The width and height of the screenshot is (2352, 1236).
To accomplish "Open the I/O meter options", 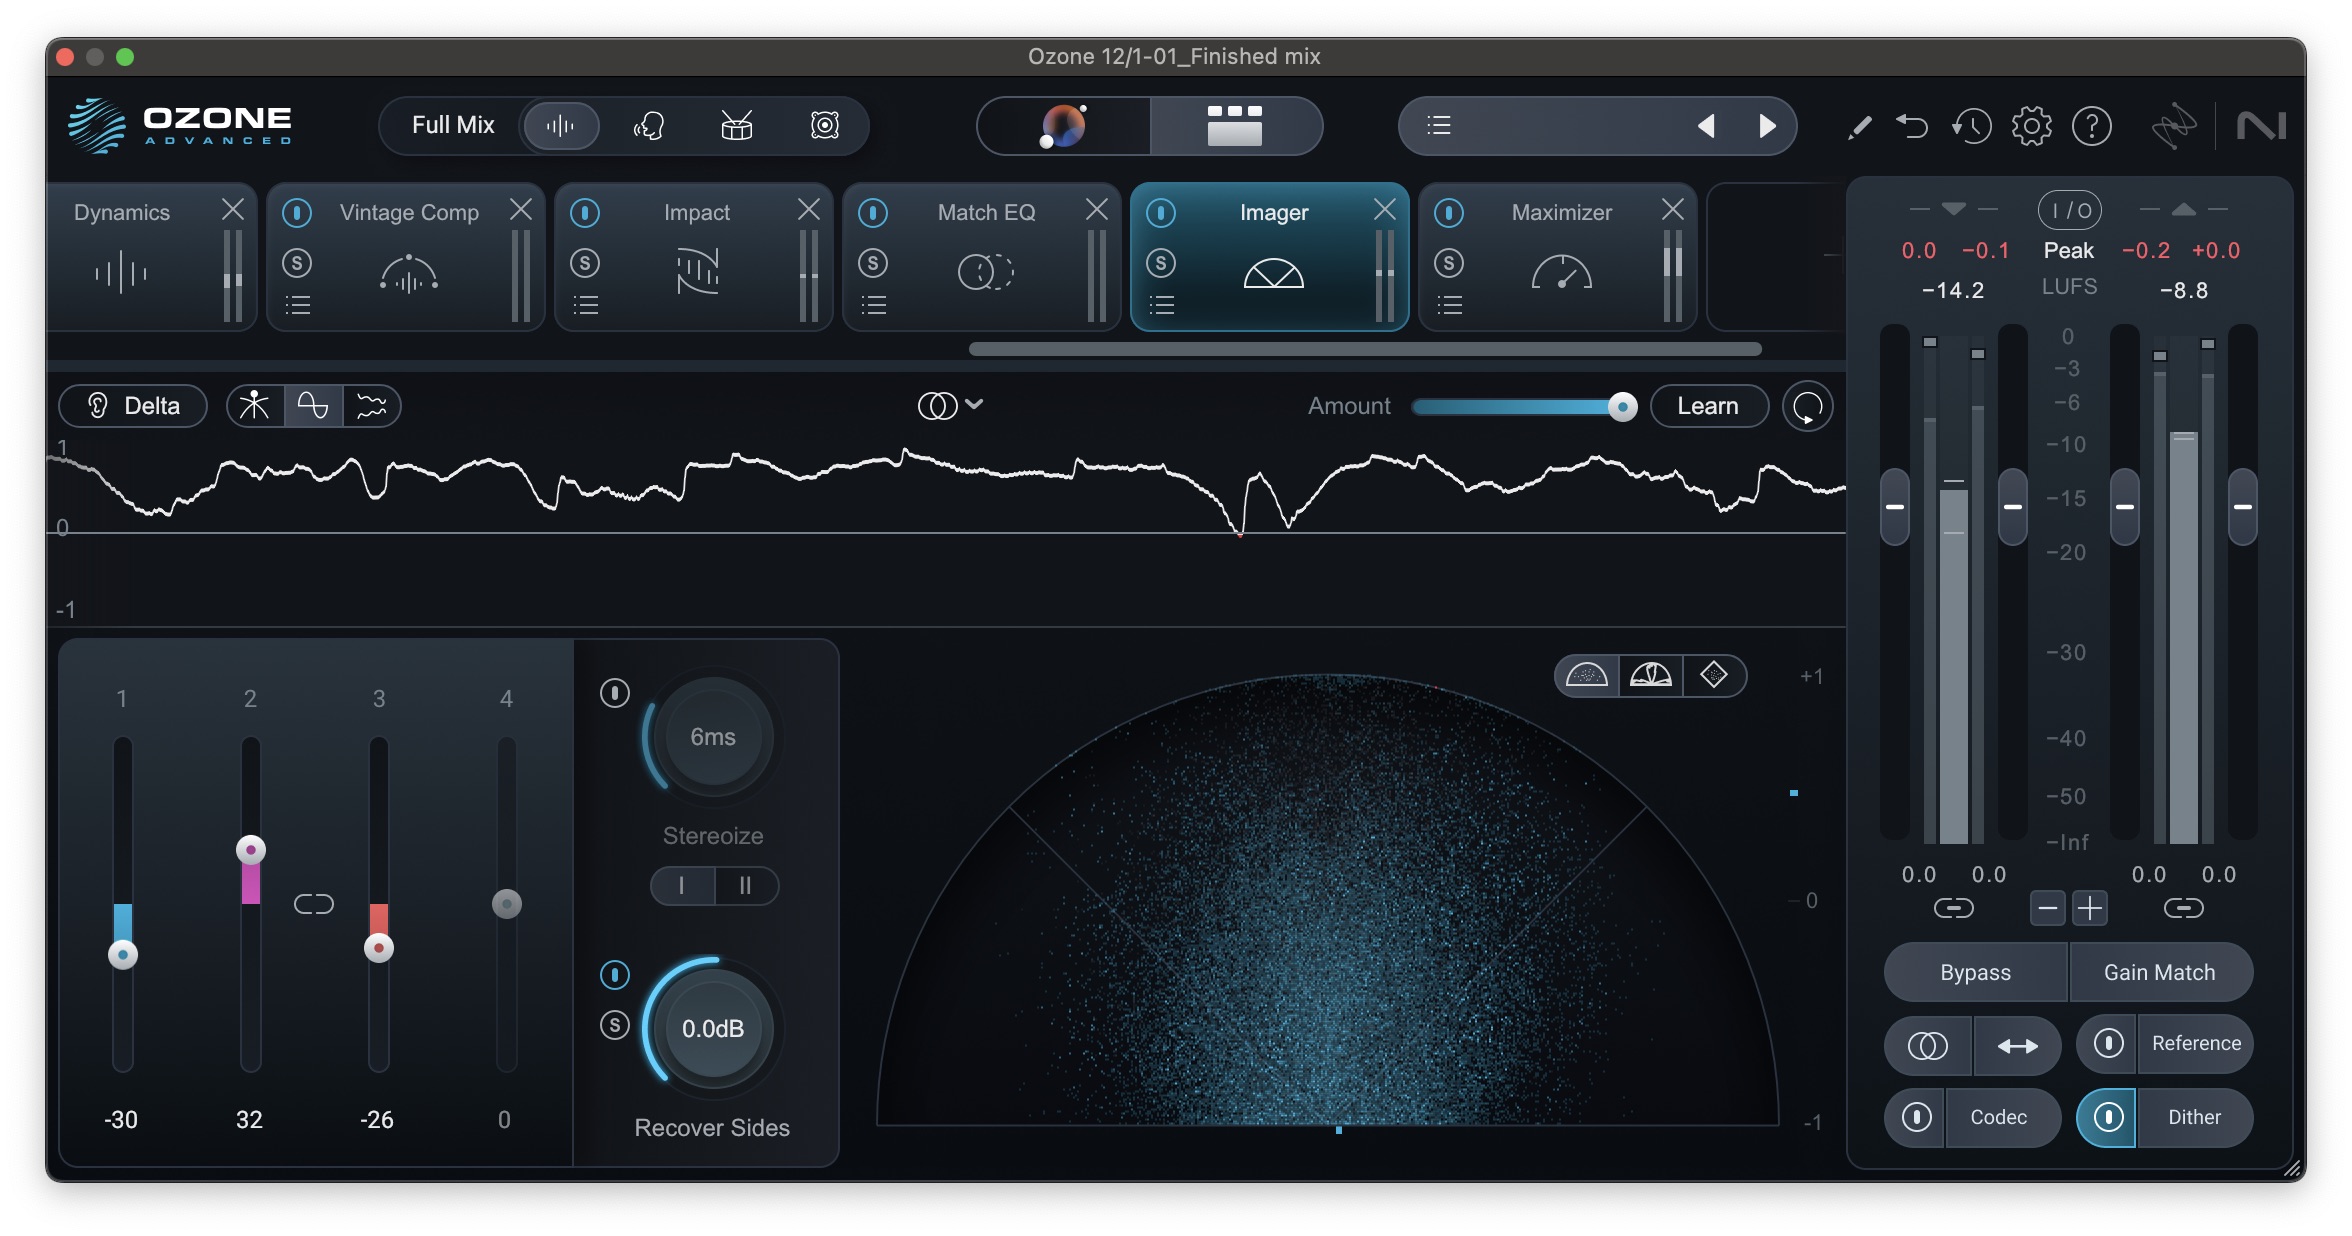I will (2070, 210).
